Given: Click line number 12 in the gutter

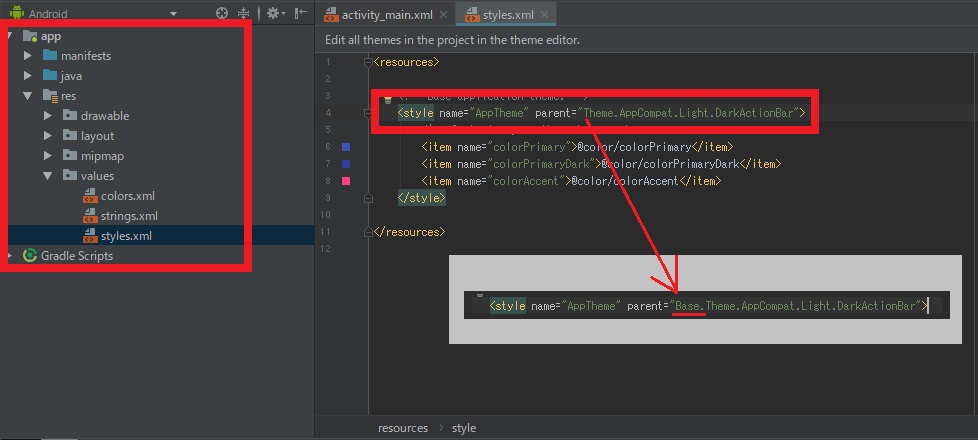Looking at the screenshot, I should pyautogui.click(x=327, y=249).
